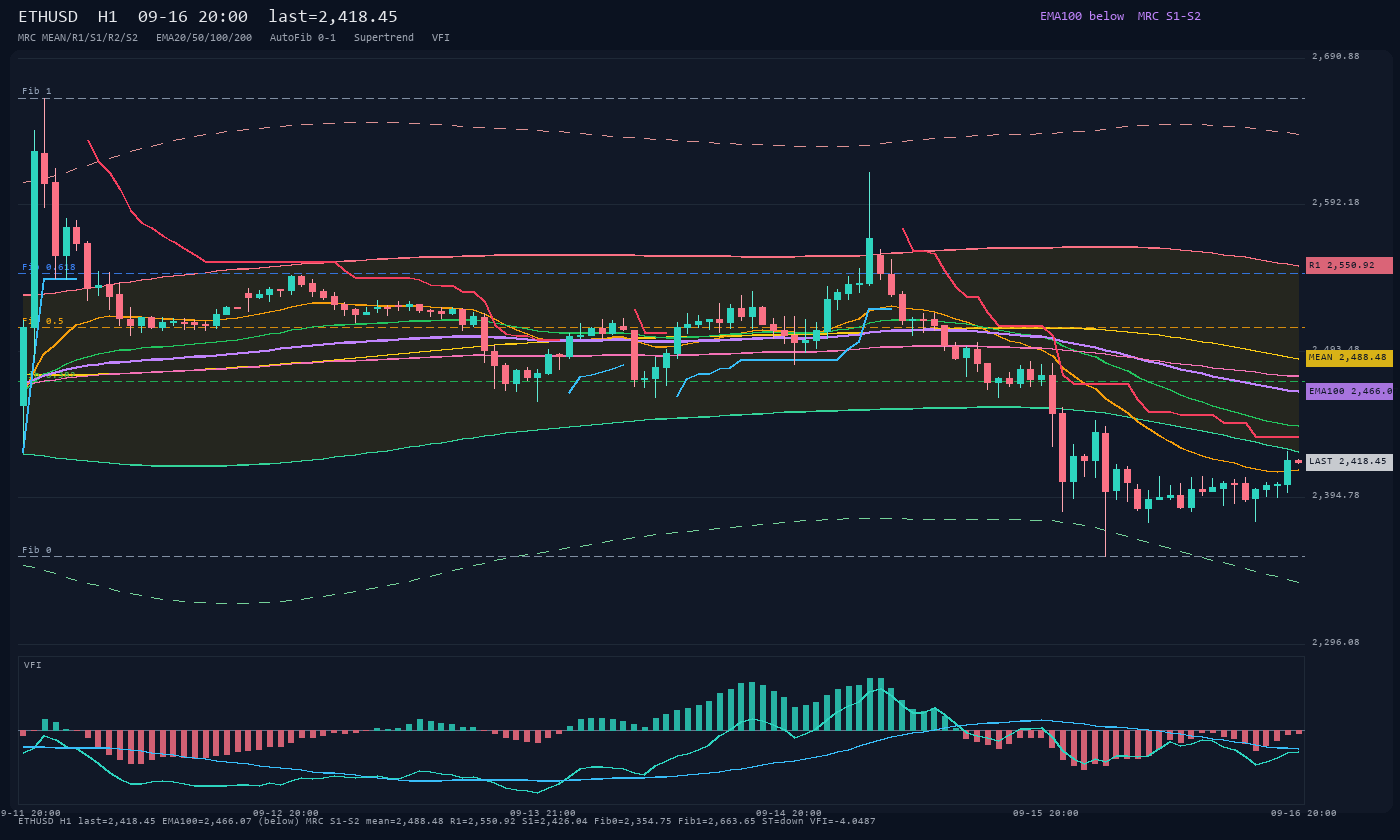Select the Fib 1 level label
This screenshot has height=840, width=1400.
37,91
